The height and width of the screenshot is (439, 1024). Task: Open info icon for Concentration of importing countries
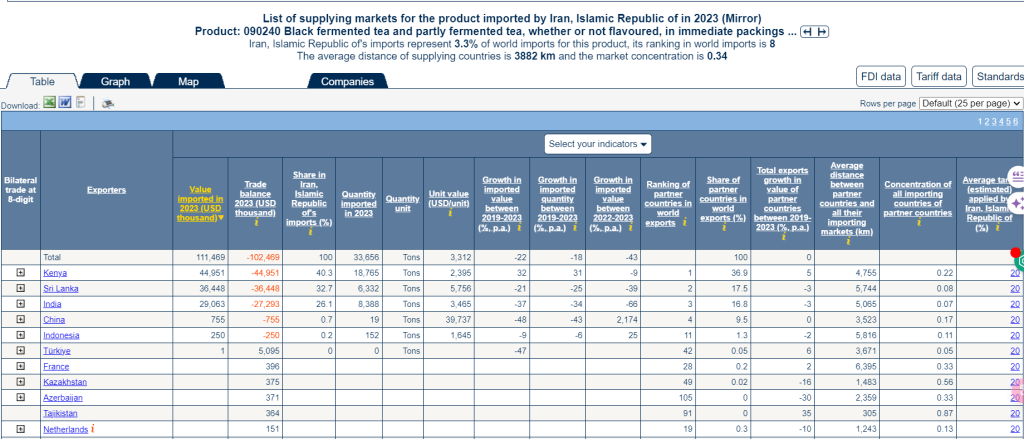[x=918, y=223]
